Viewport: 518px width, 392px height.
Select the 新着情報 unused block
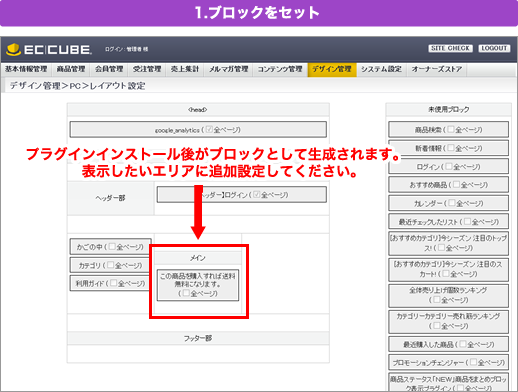(448, 148)
